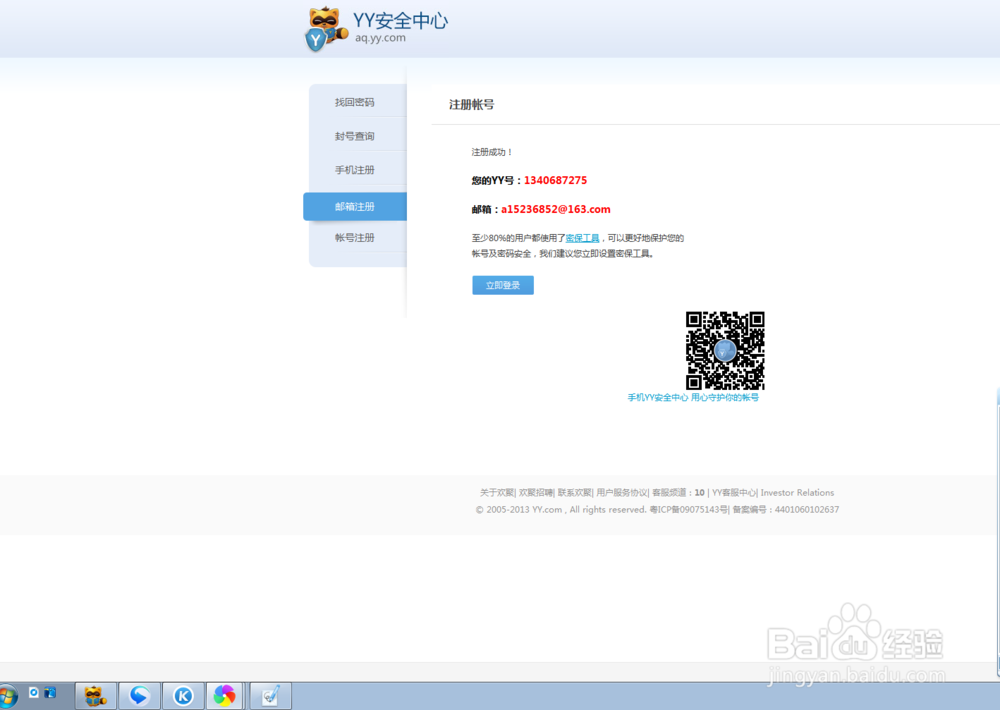Click the QR code image
Image resolution: width=1000 pixels, height=710 pixels.
(725, 350)
